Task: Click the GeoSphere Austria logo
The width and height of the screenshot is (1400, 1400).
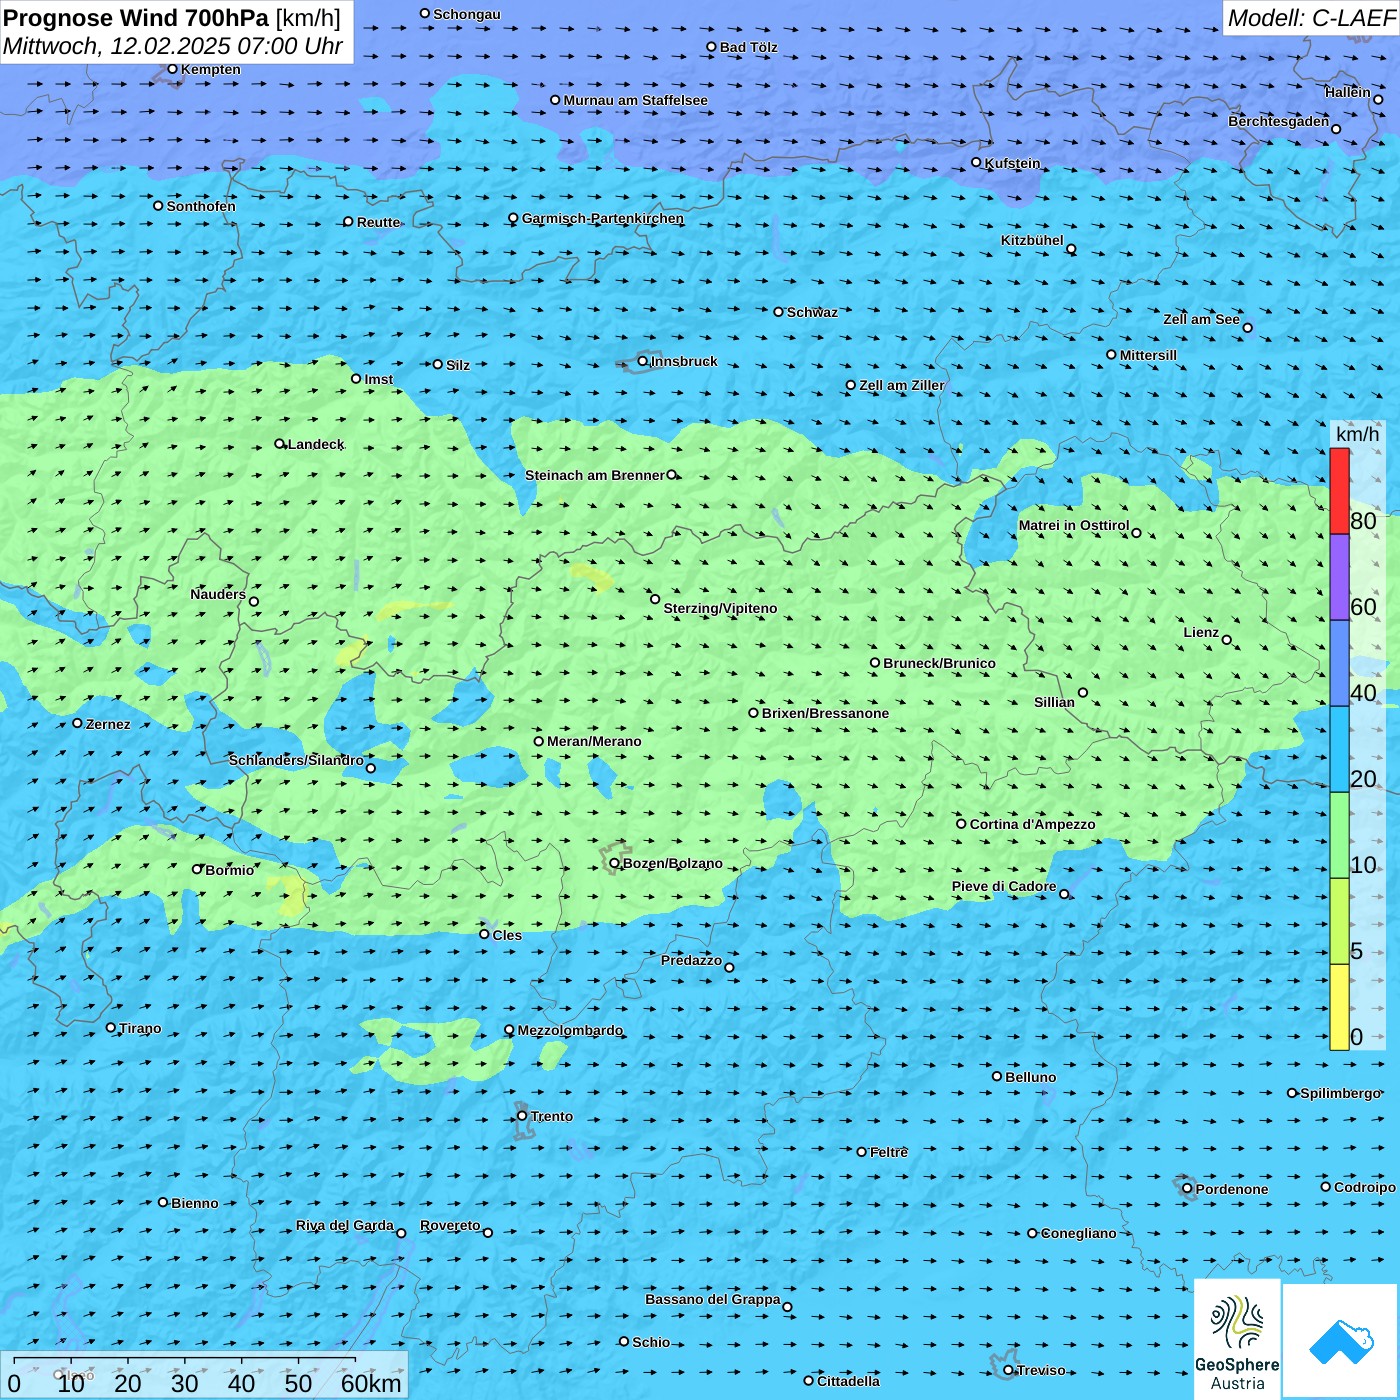Action: pyautogui.click(x=1237, y=1340)
